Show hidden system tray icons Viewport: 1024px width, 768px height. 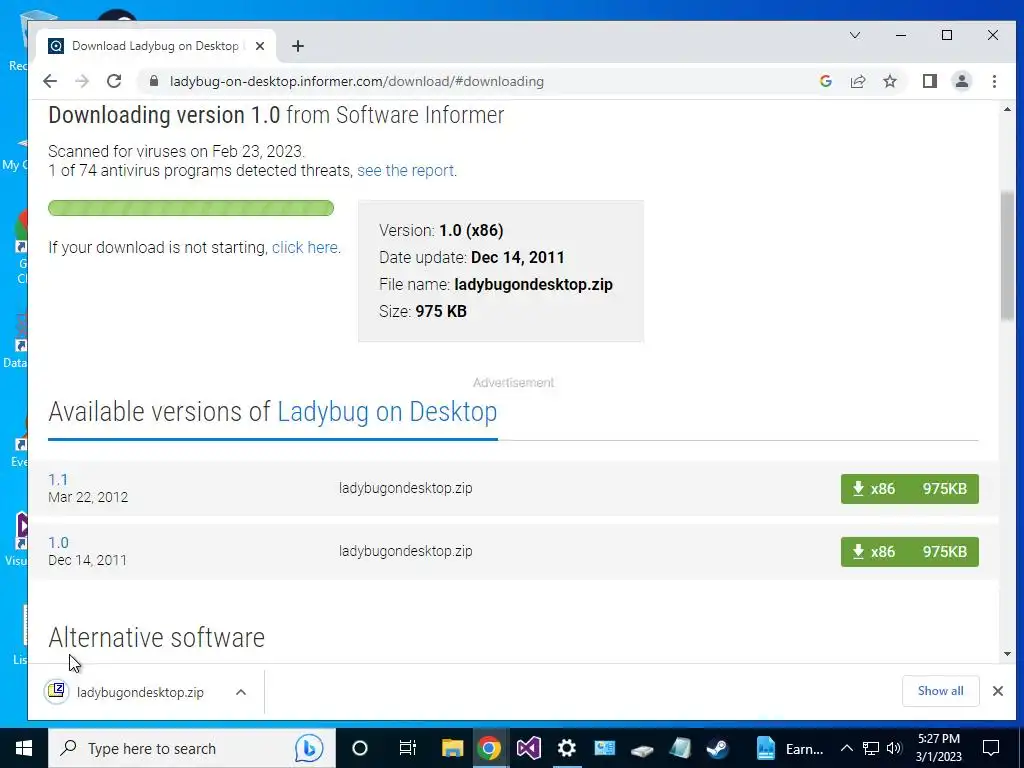846,748
